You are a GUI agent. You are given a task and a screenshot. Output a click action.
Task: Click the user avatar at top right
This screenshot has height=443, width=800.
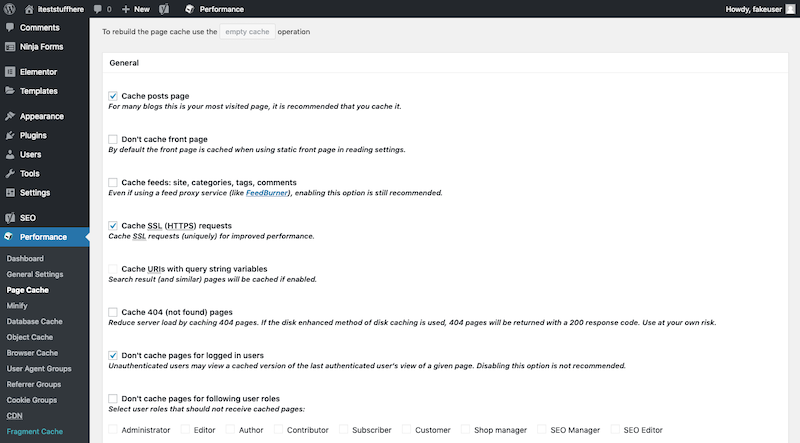pos(790,9)
